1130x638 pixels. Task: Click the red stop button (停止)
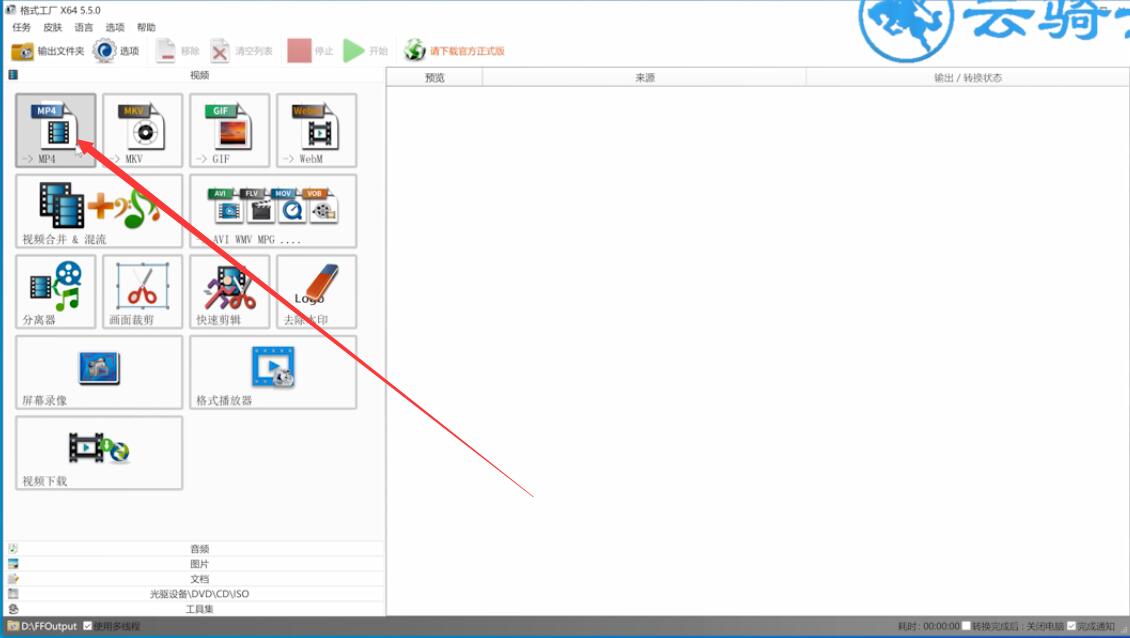[x=299, y=51]
